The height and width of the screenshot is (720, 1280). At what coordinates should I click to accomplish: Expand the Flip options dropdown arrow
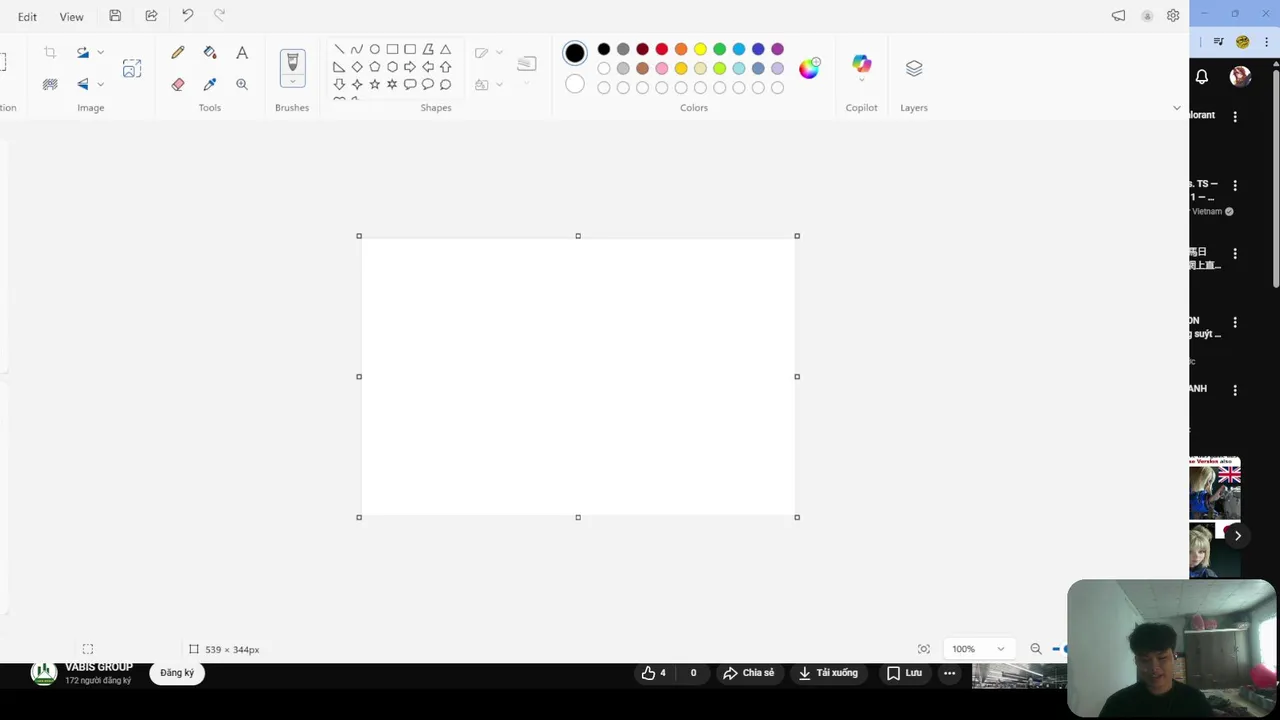[x=100, y=84]
